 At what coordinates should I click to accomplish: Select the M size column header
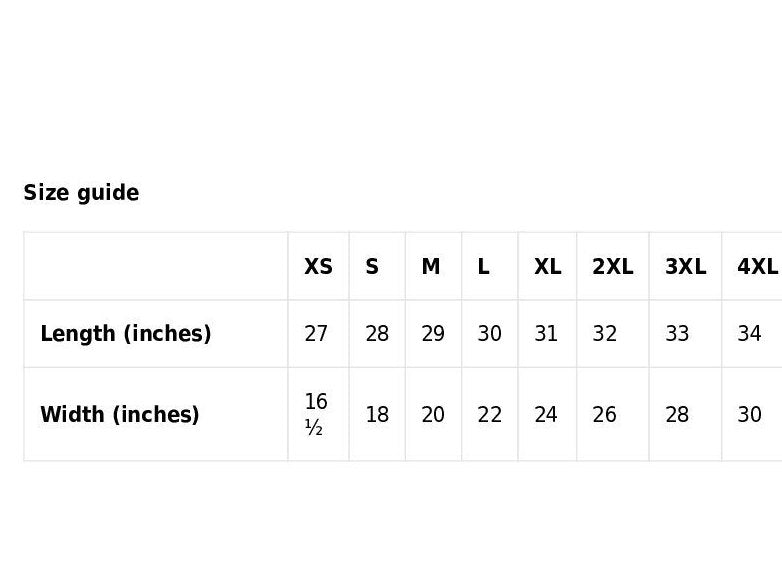(x=431, y=267)
